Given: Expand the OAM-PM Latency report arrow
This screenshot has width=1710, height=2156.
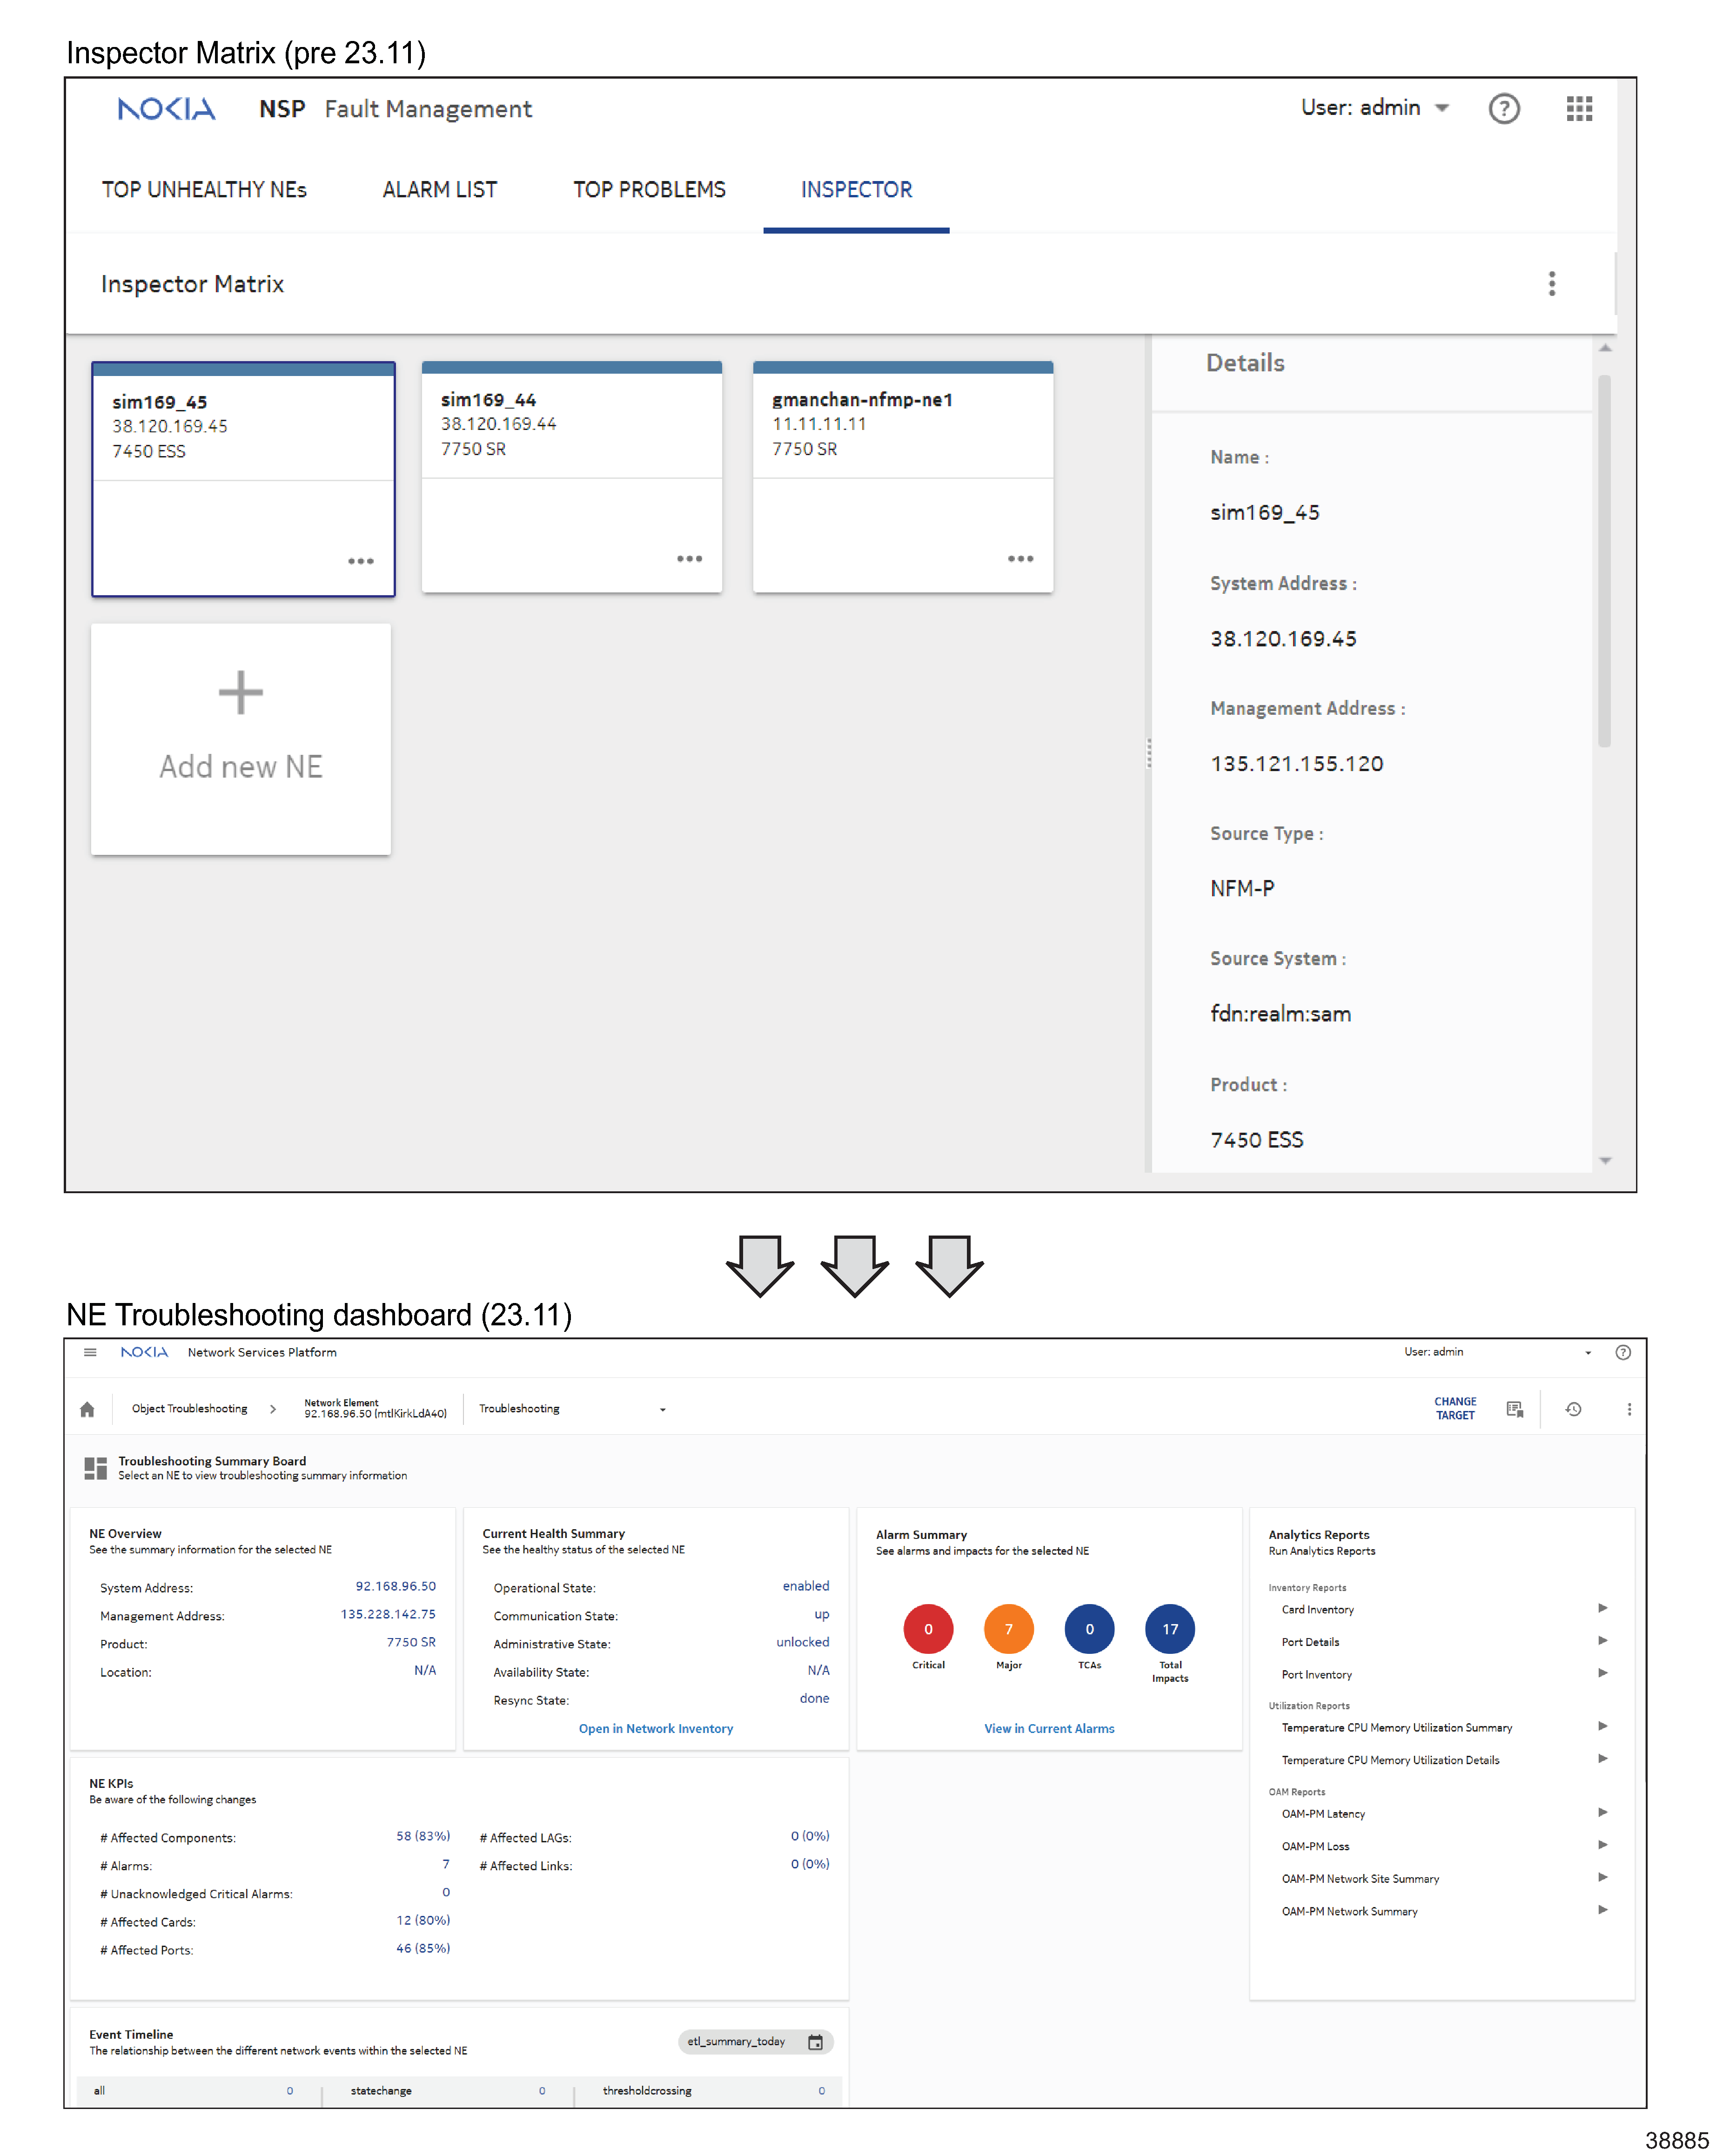Looking at the screenshot, I should [1602, 1812].
